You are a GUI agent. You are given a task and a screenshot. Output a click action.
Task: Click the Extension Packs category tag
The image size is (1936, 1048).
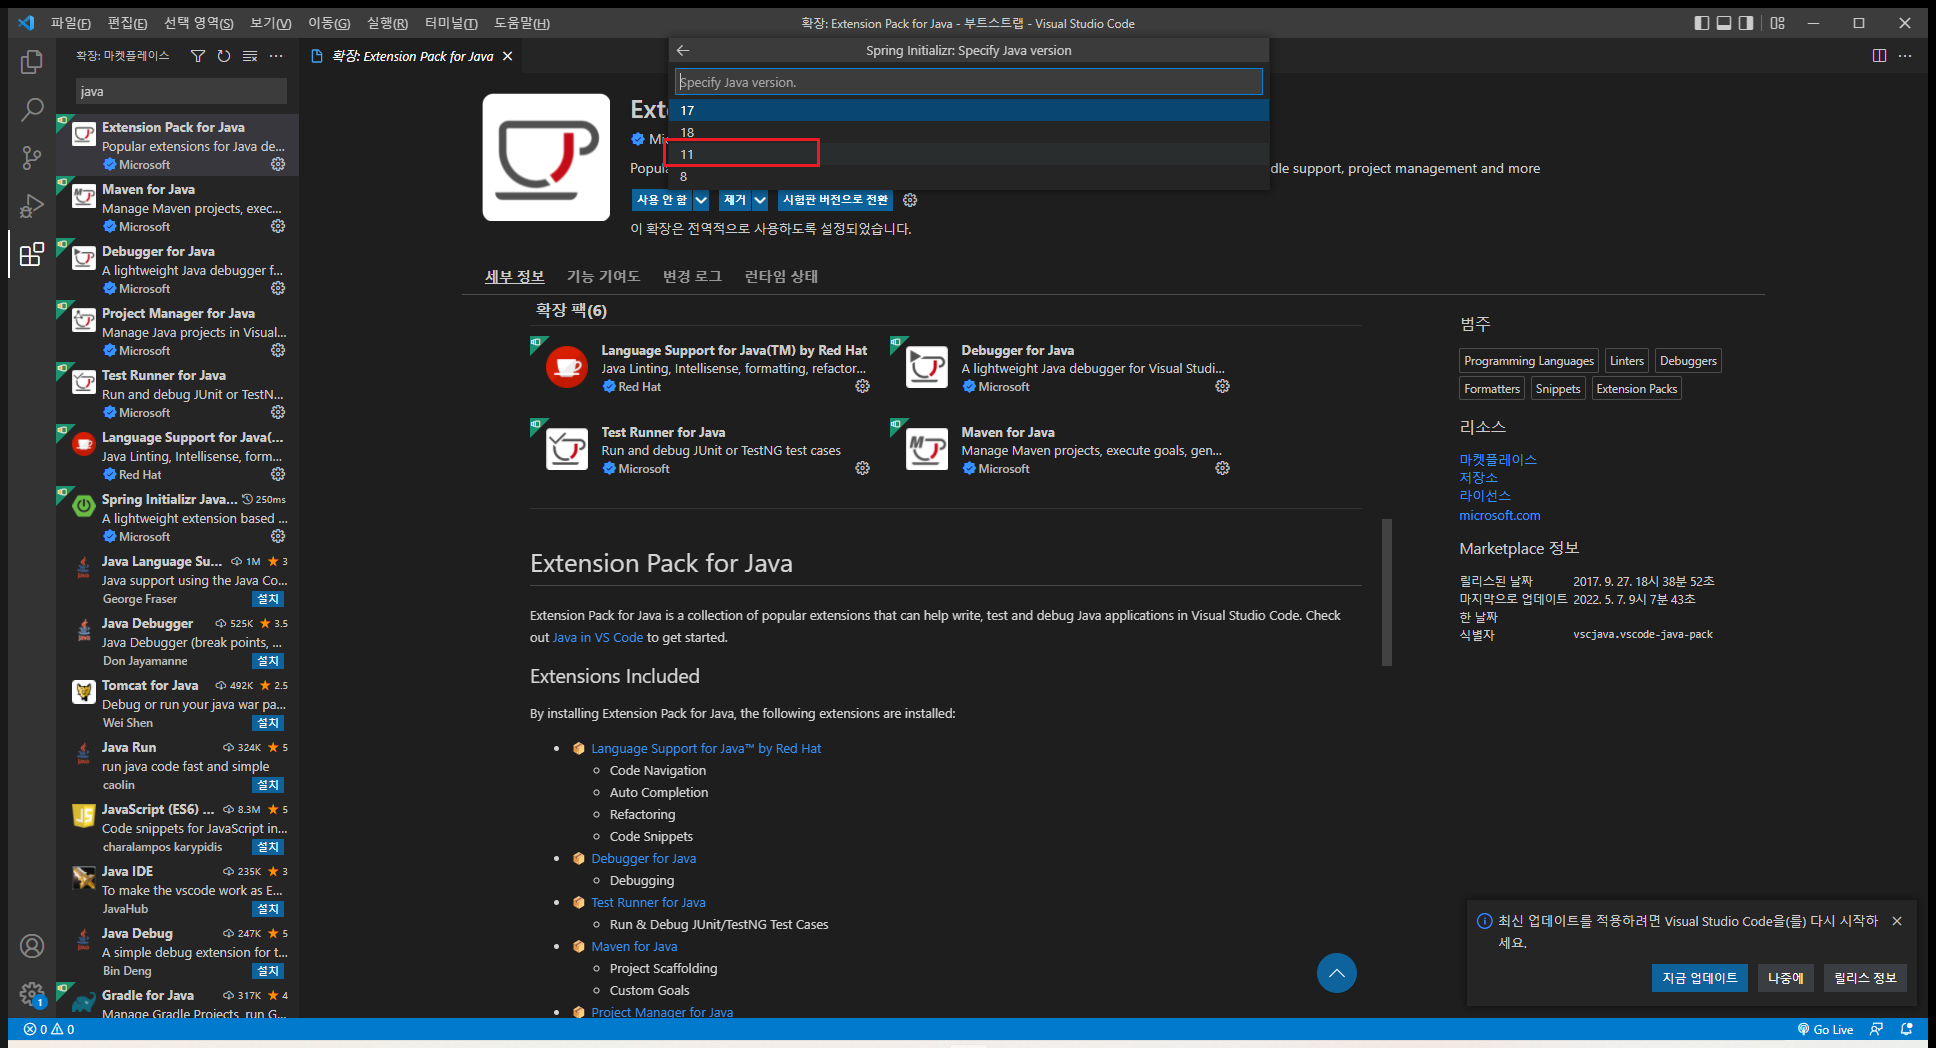[x=1636, y=389]
